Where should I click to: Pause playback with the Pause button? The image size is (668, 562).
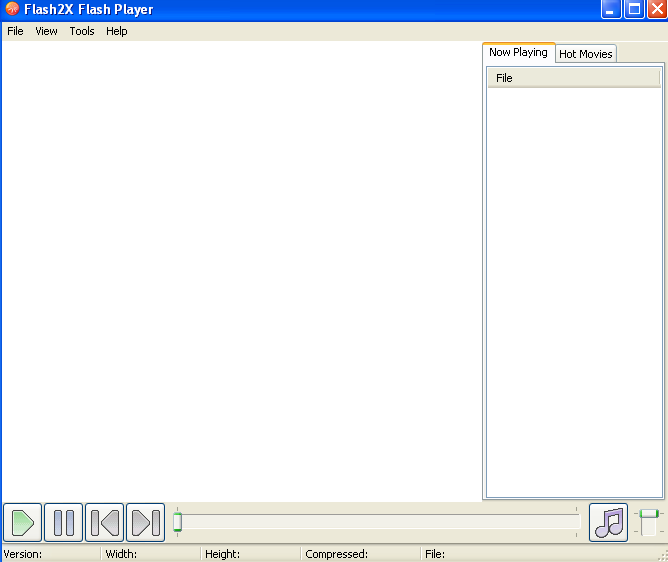(x=63, y=522)
